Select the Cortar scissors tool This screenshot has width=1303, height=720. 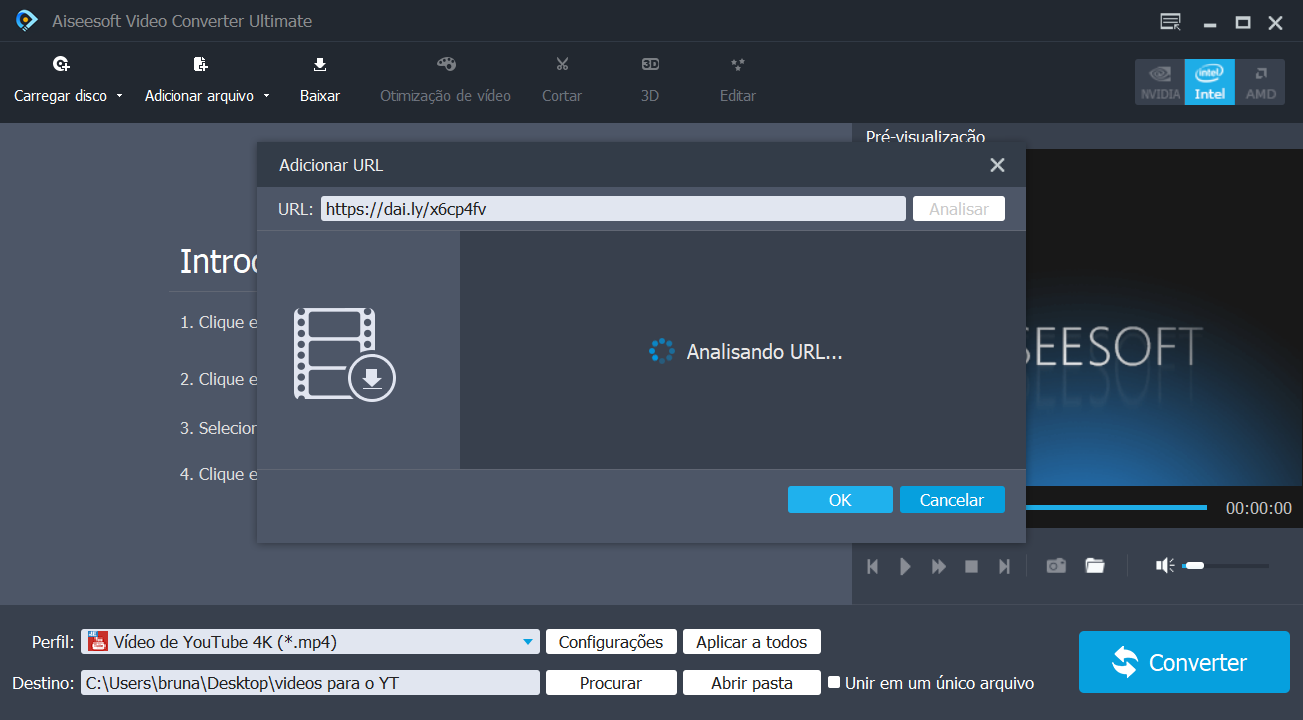pos(562,80)
